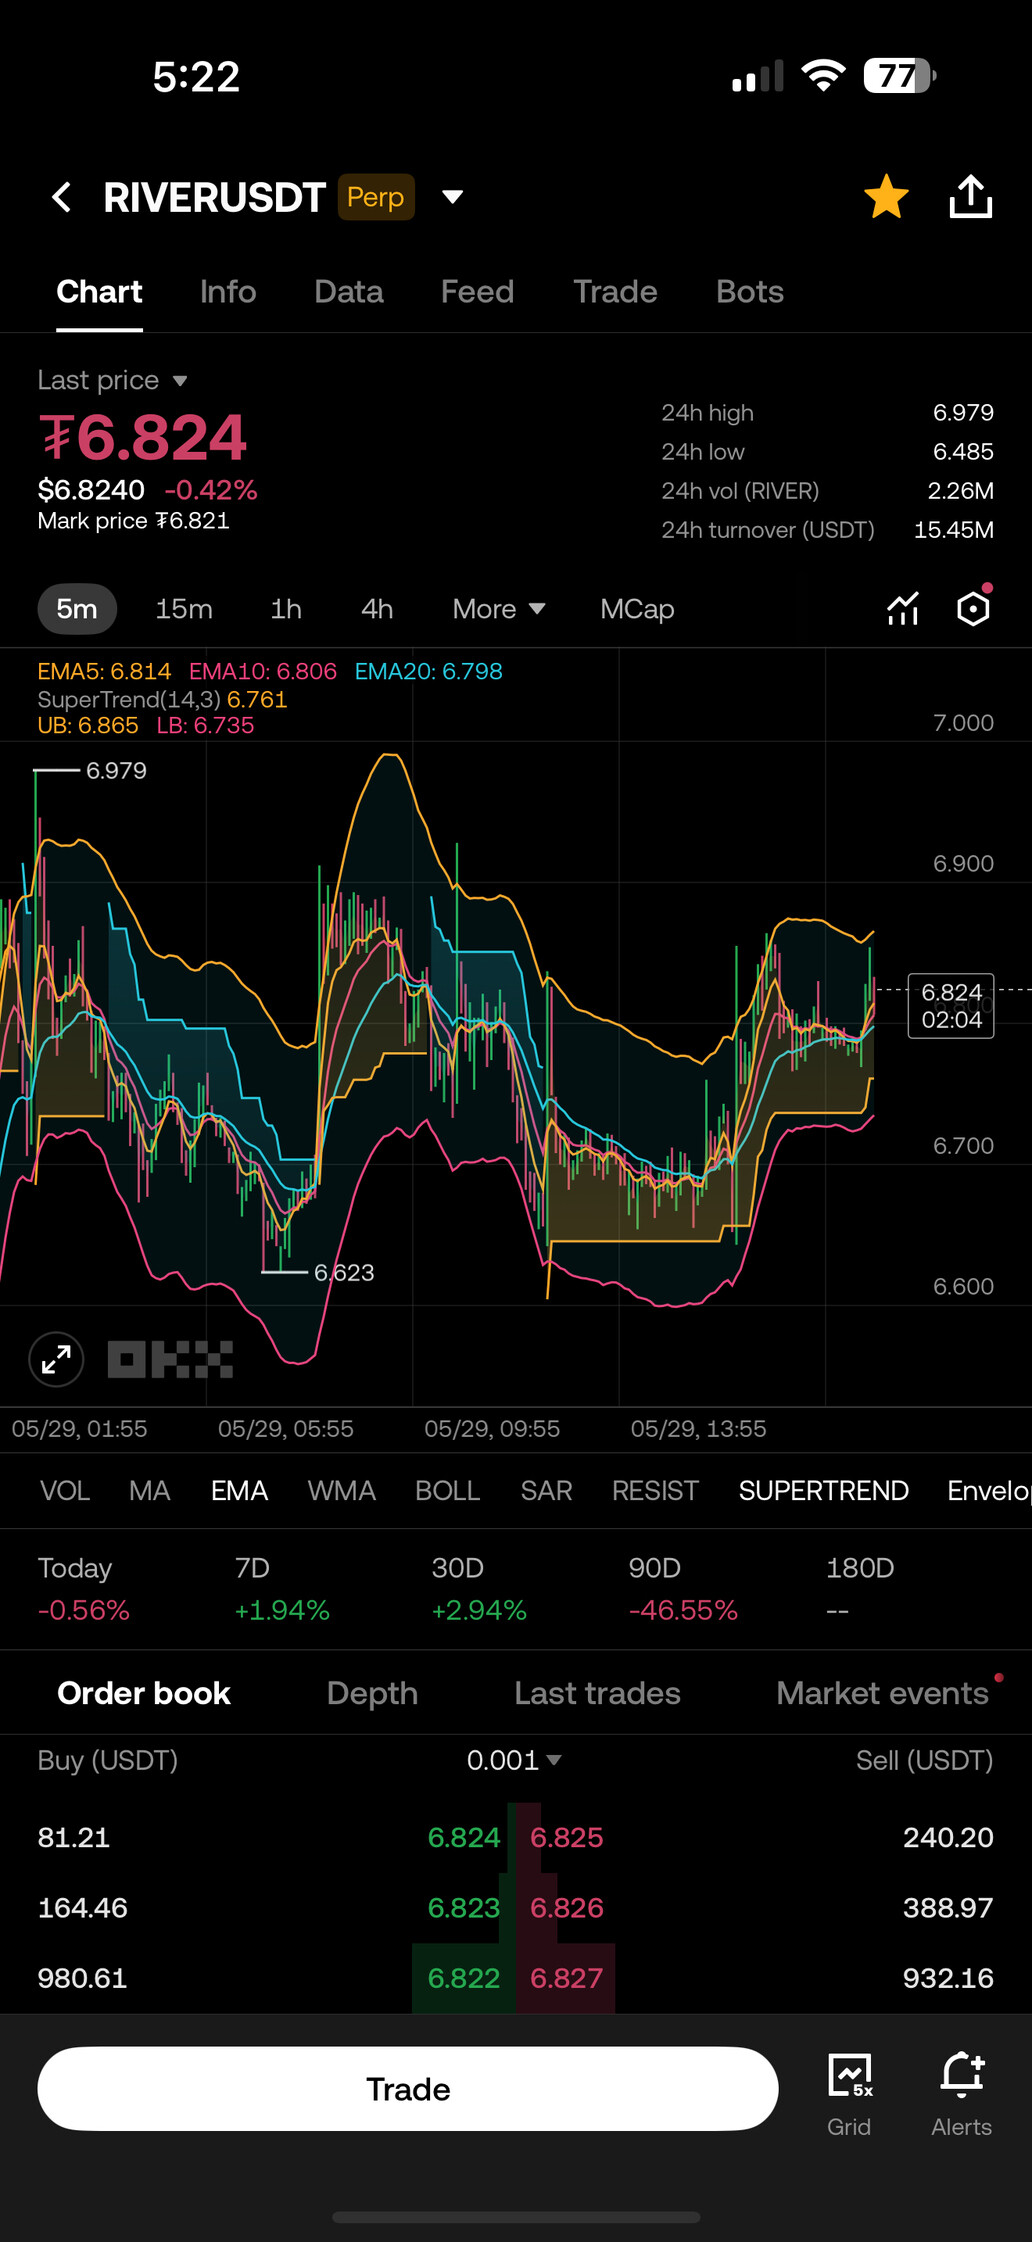
Task: Toggle the WMA indicator
Action: click(x=342, y=1490)
